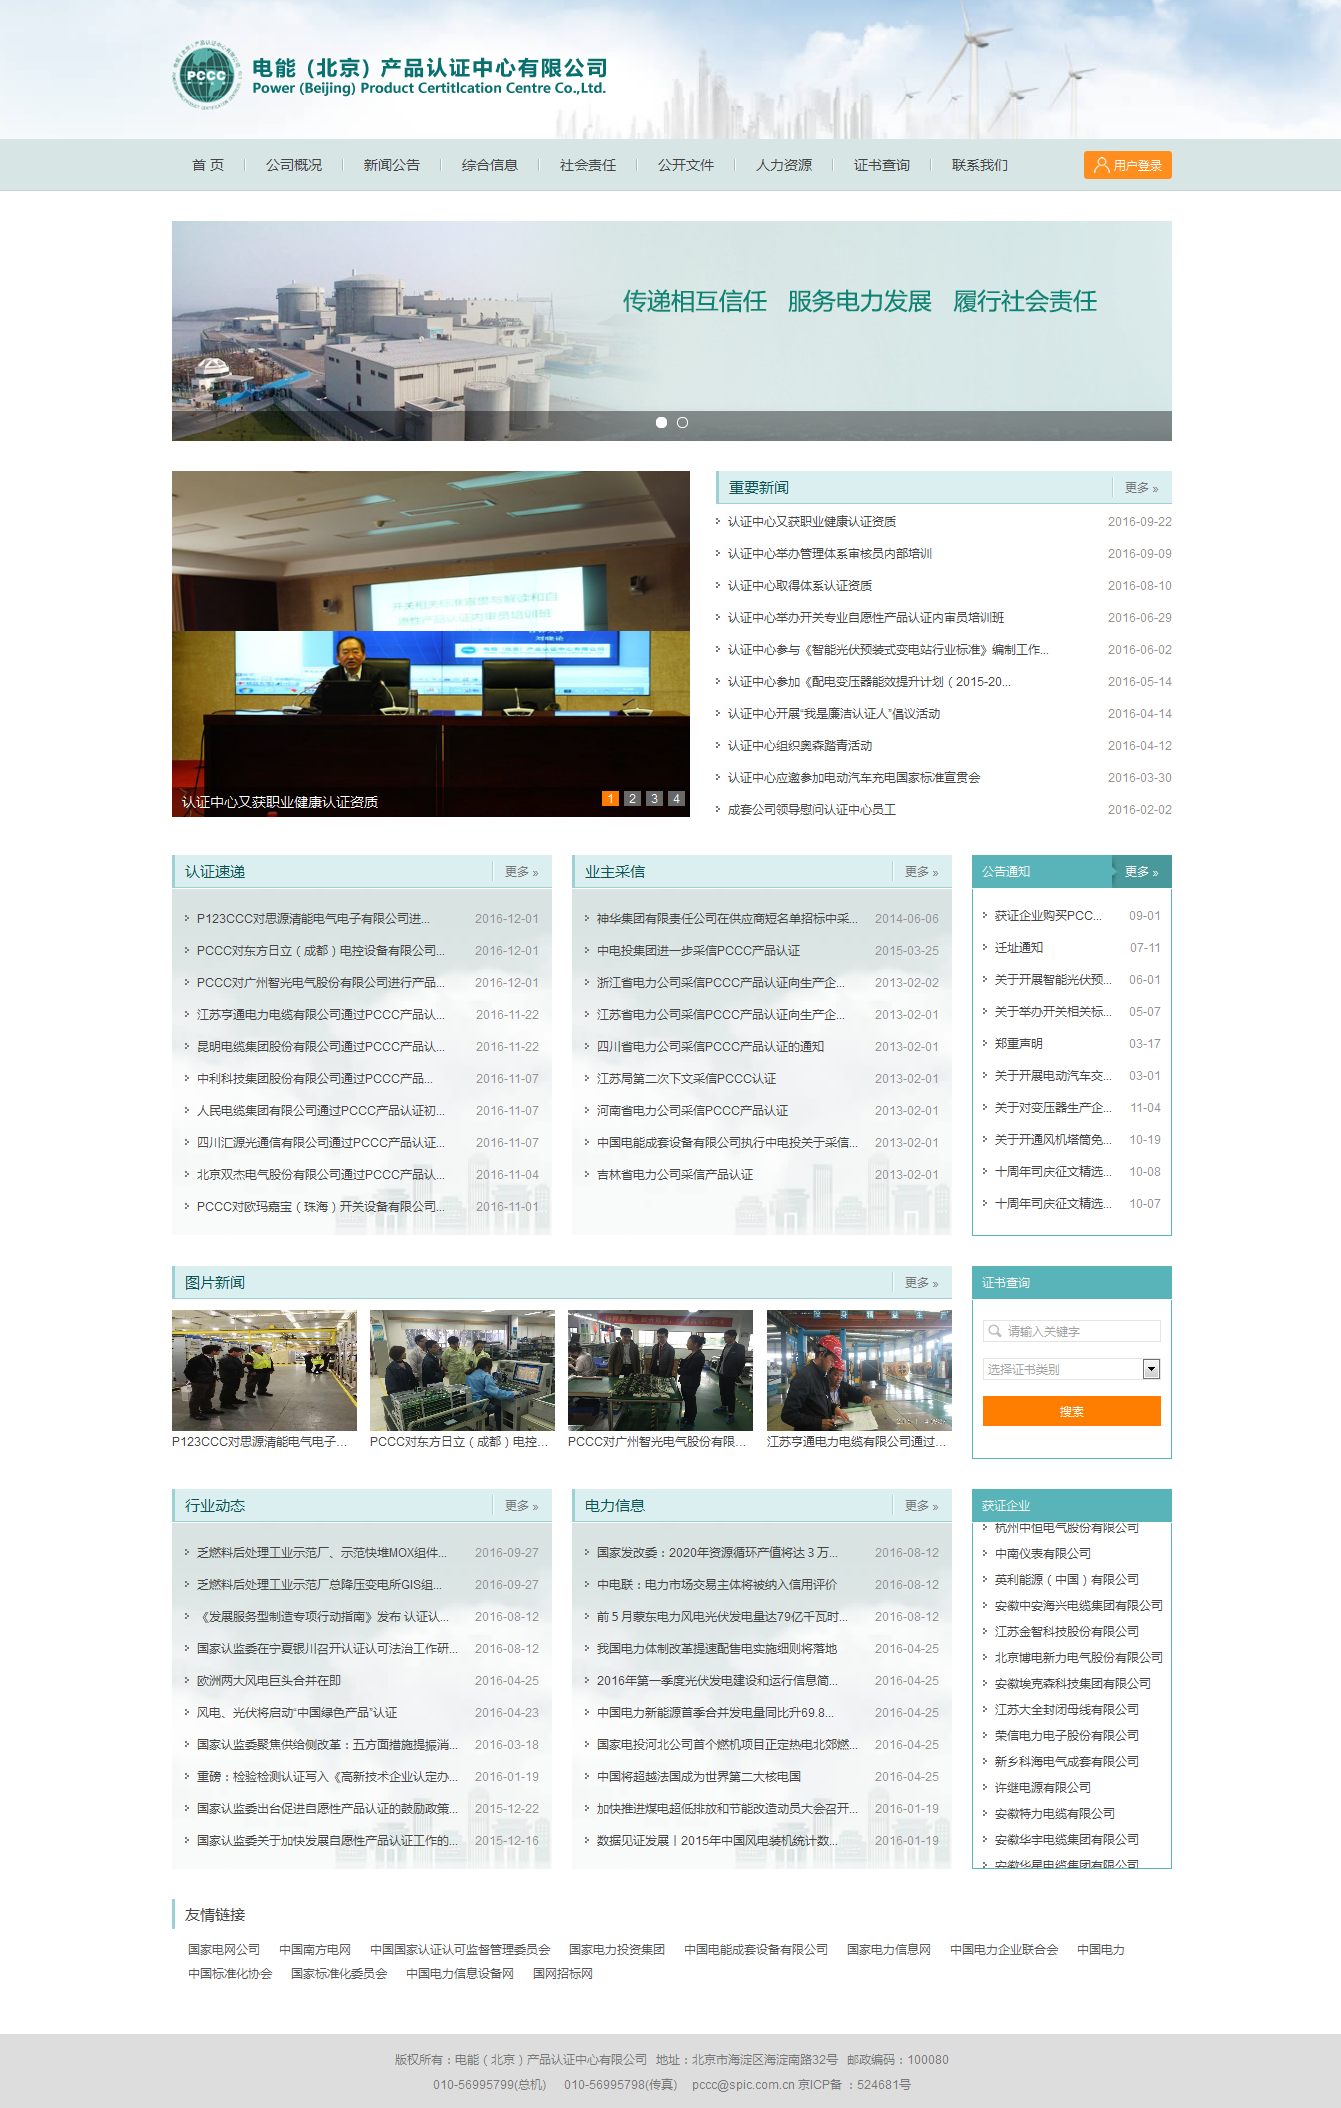The image size is (1341, 2108).
Task: Select first banner carousel dot
Action: pos(661,423)
